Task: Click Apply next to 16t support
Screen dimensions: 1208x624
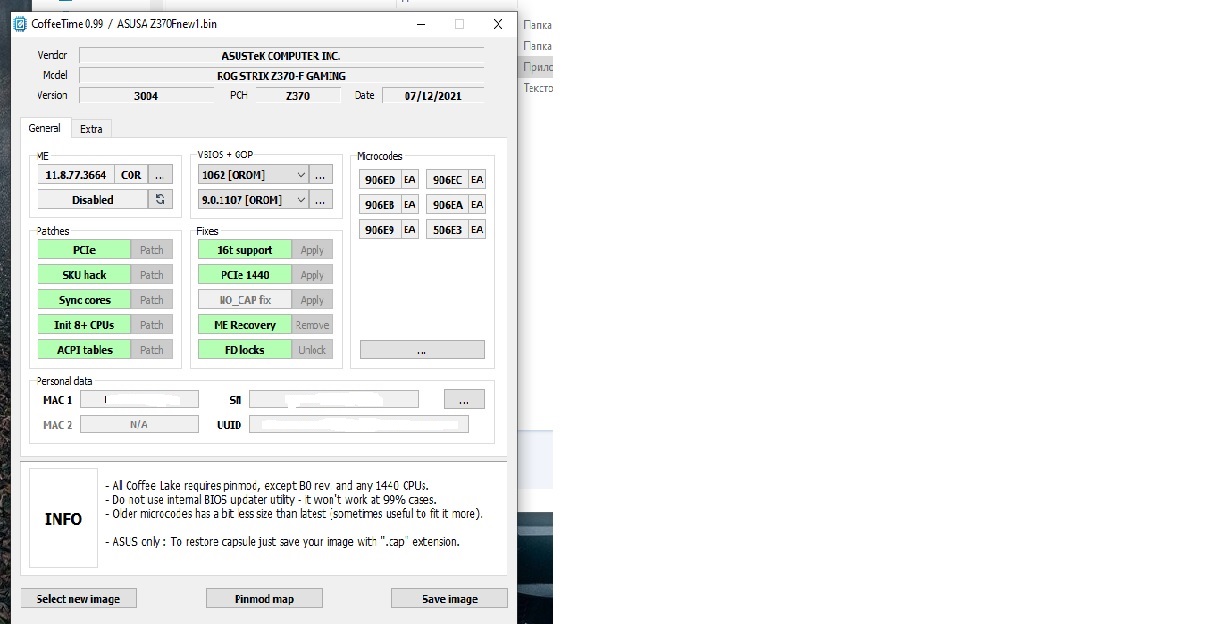Action: point(312,249)
